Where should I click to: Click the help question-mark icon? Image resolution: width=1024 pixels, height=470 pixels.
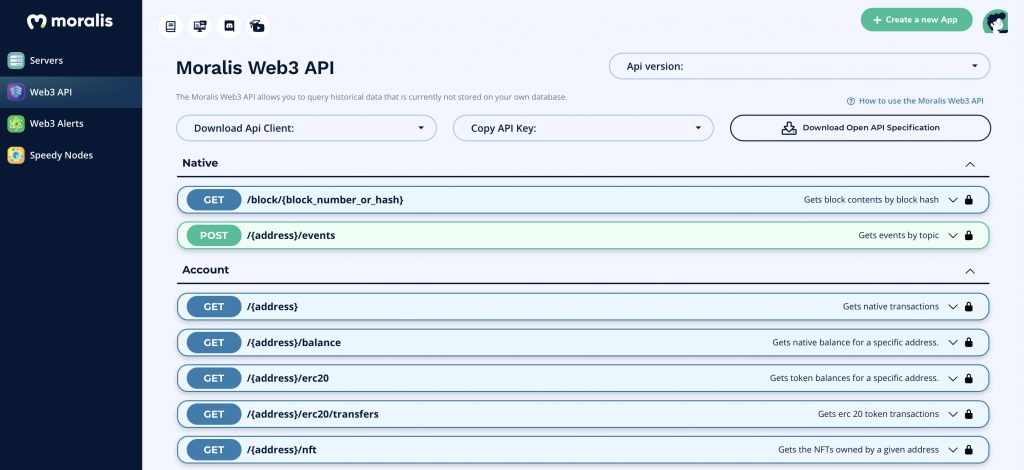[851, 101]
